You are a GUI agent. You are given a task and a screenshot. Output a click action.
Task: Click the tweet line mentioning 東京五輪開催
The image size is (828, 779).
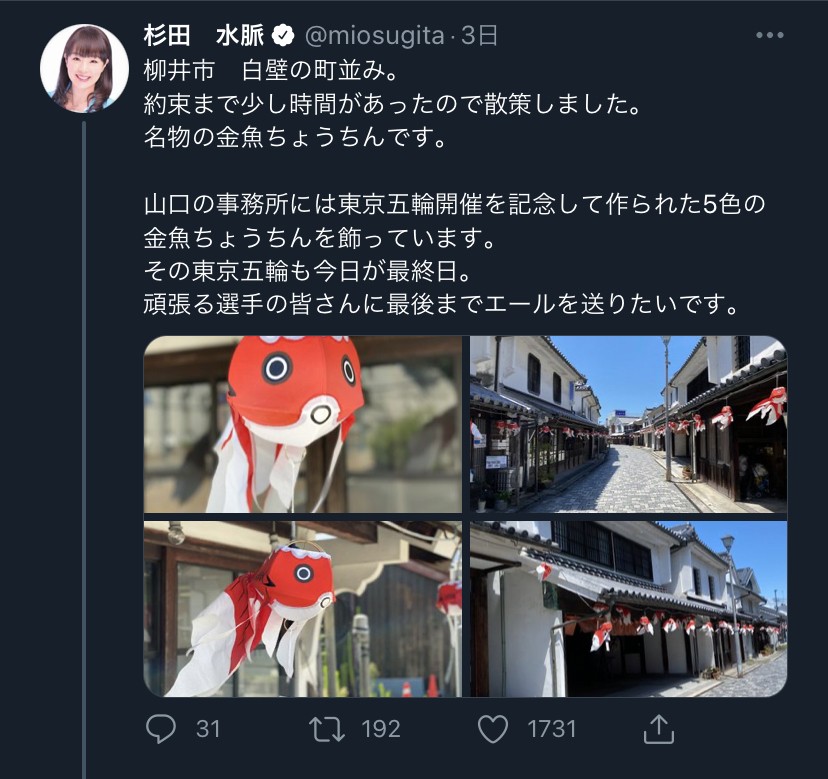point(454,204)
